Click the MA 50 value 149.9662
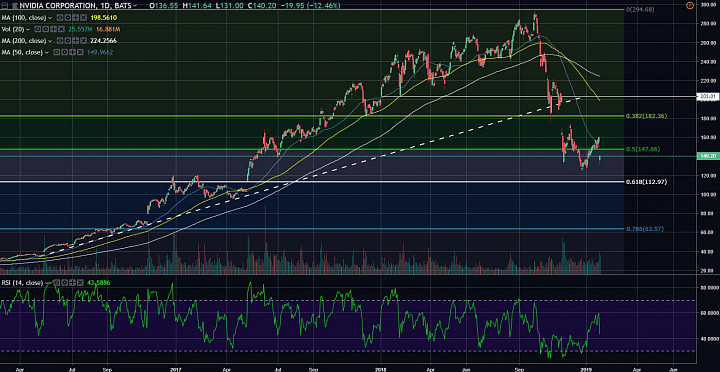The width and height of the screenshot is (720, 372). click(100, 52)
